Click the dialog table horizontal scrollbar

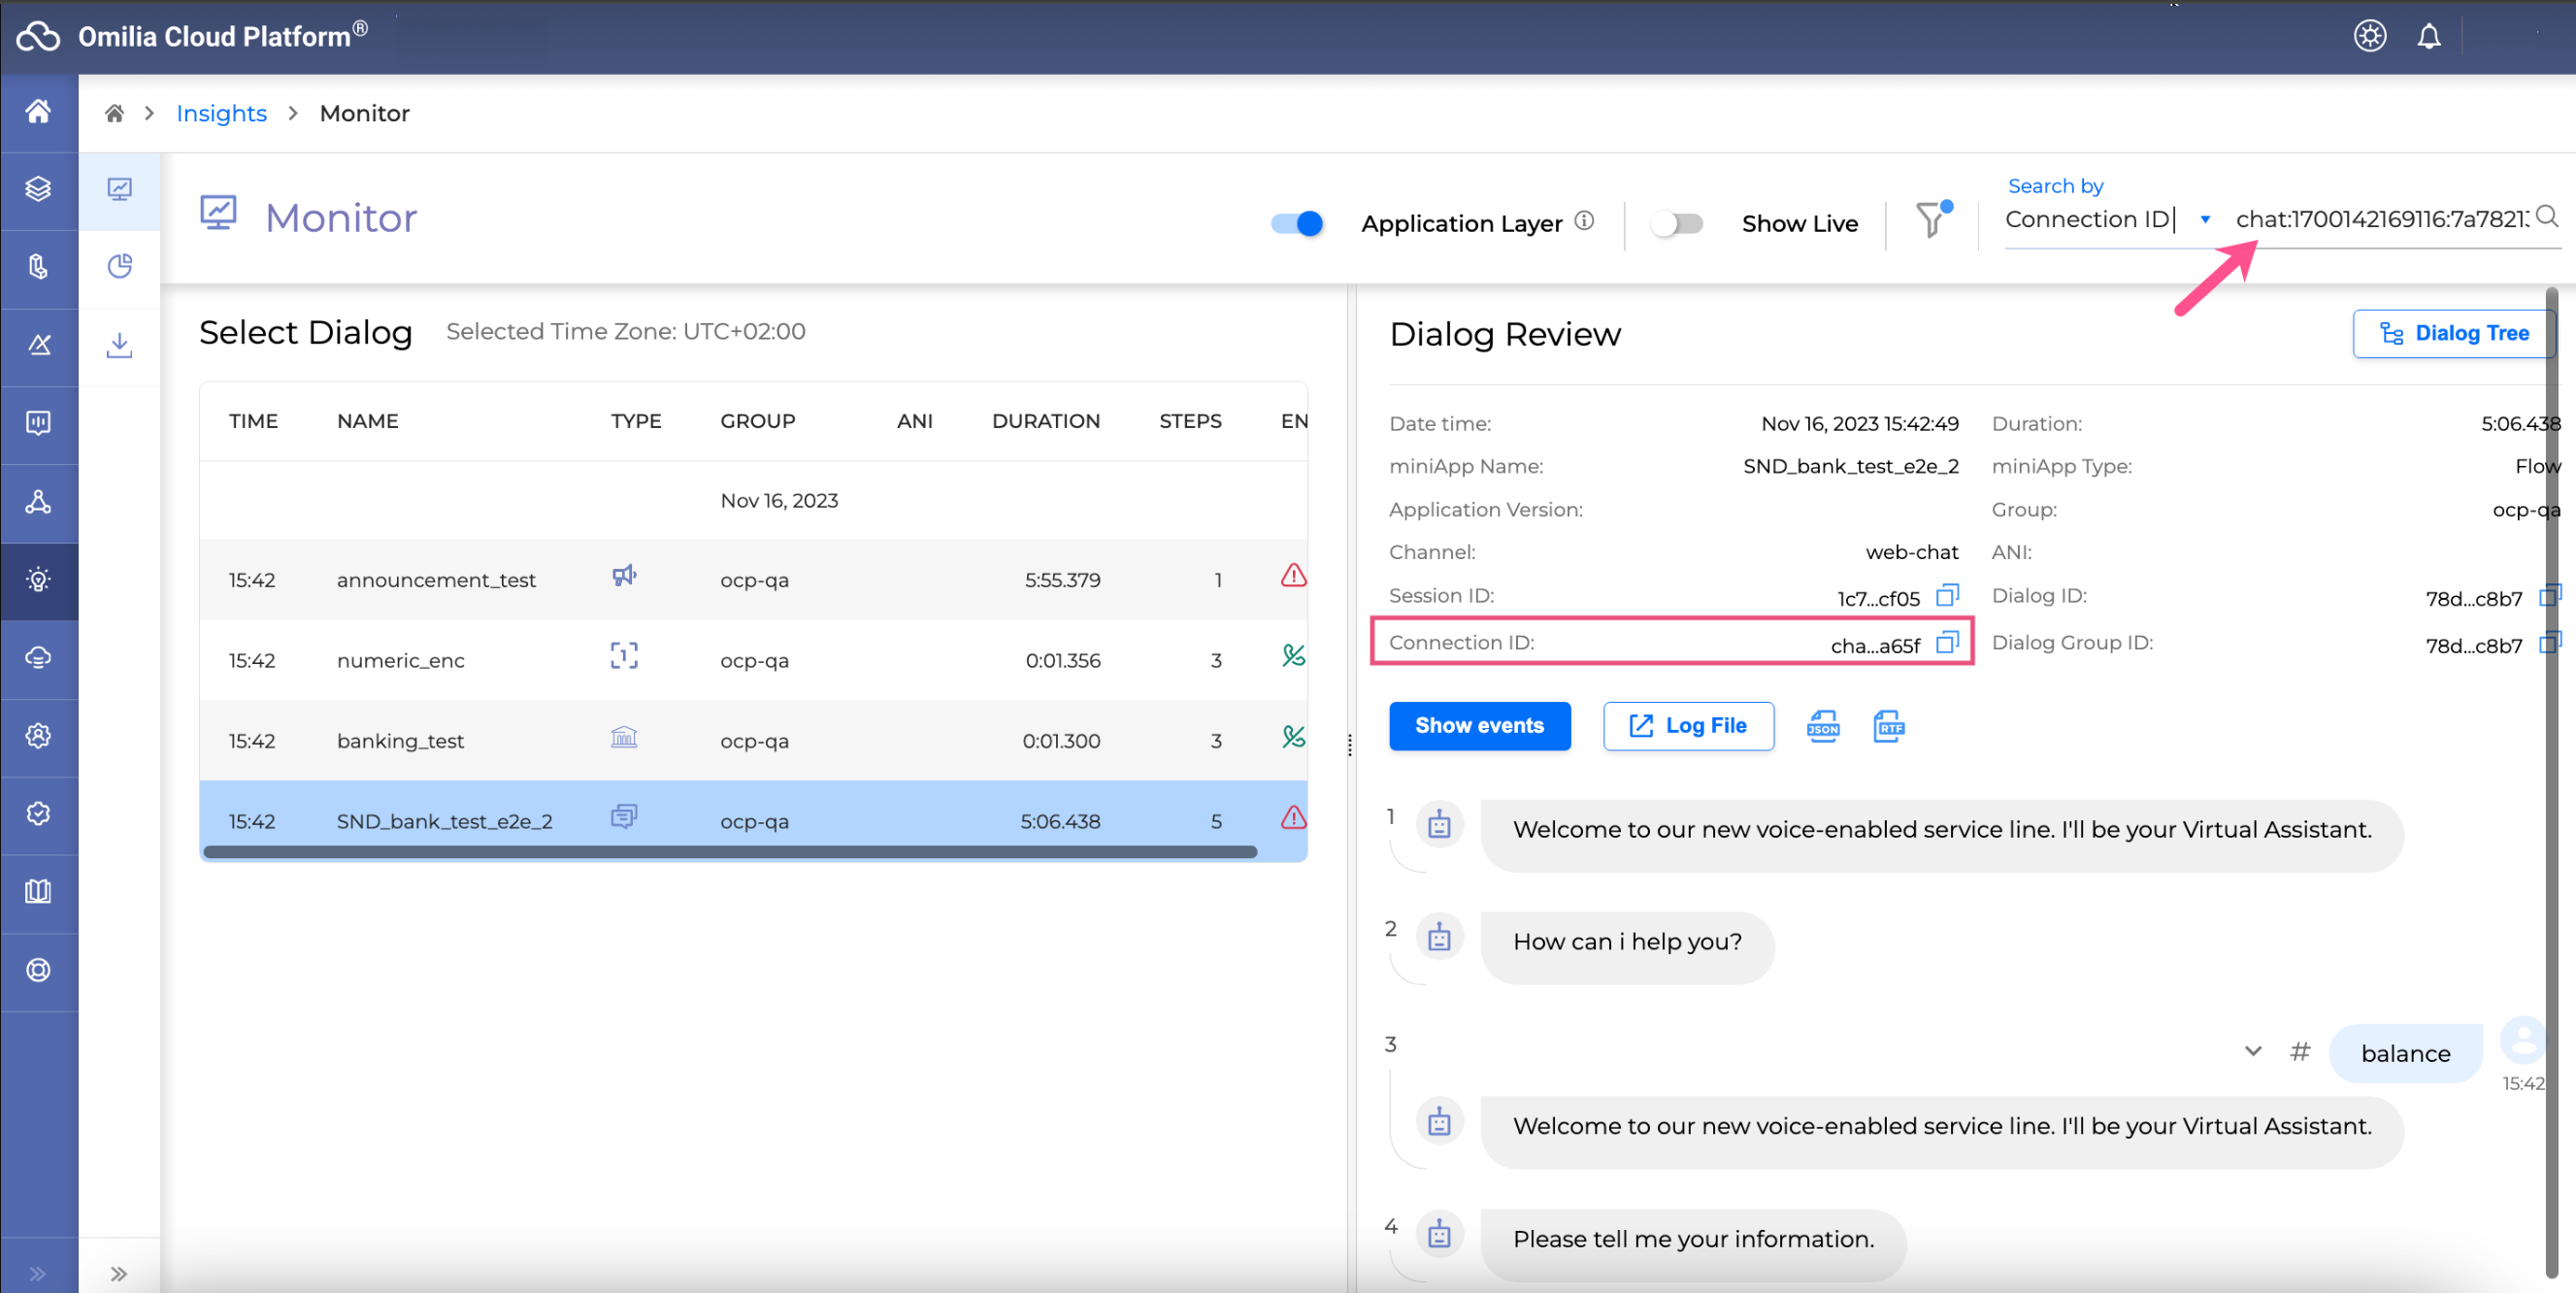pos(729,852)
